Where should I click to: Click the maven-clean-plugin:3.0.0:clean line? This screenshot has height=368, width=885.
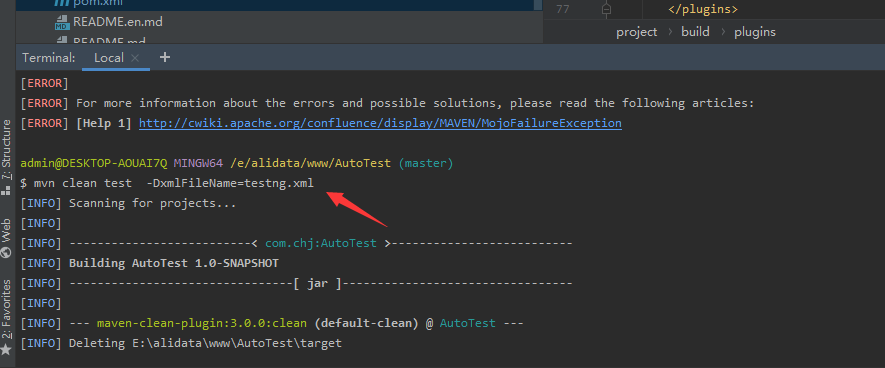[272, 323]
